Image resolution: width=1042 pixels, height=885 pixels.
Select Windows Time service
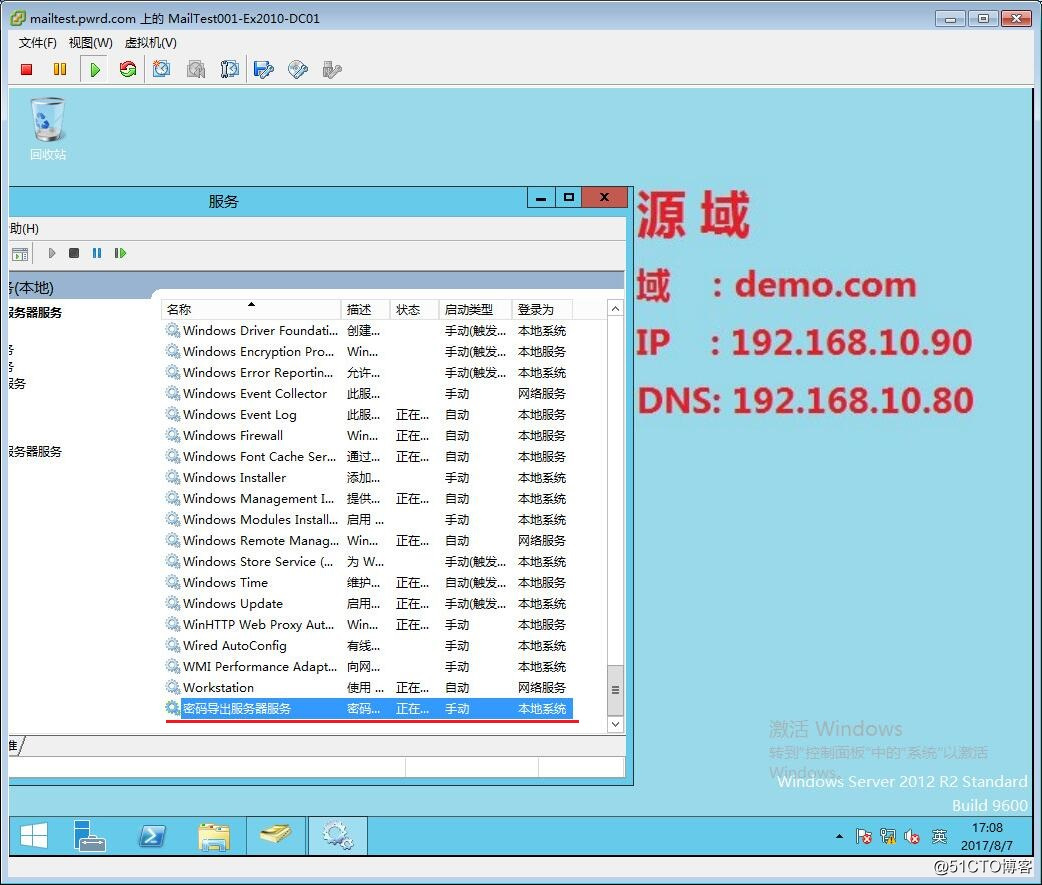(367, 583)
